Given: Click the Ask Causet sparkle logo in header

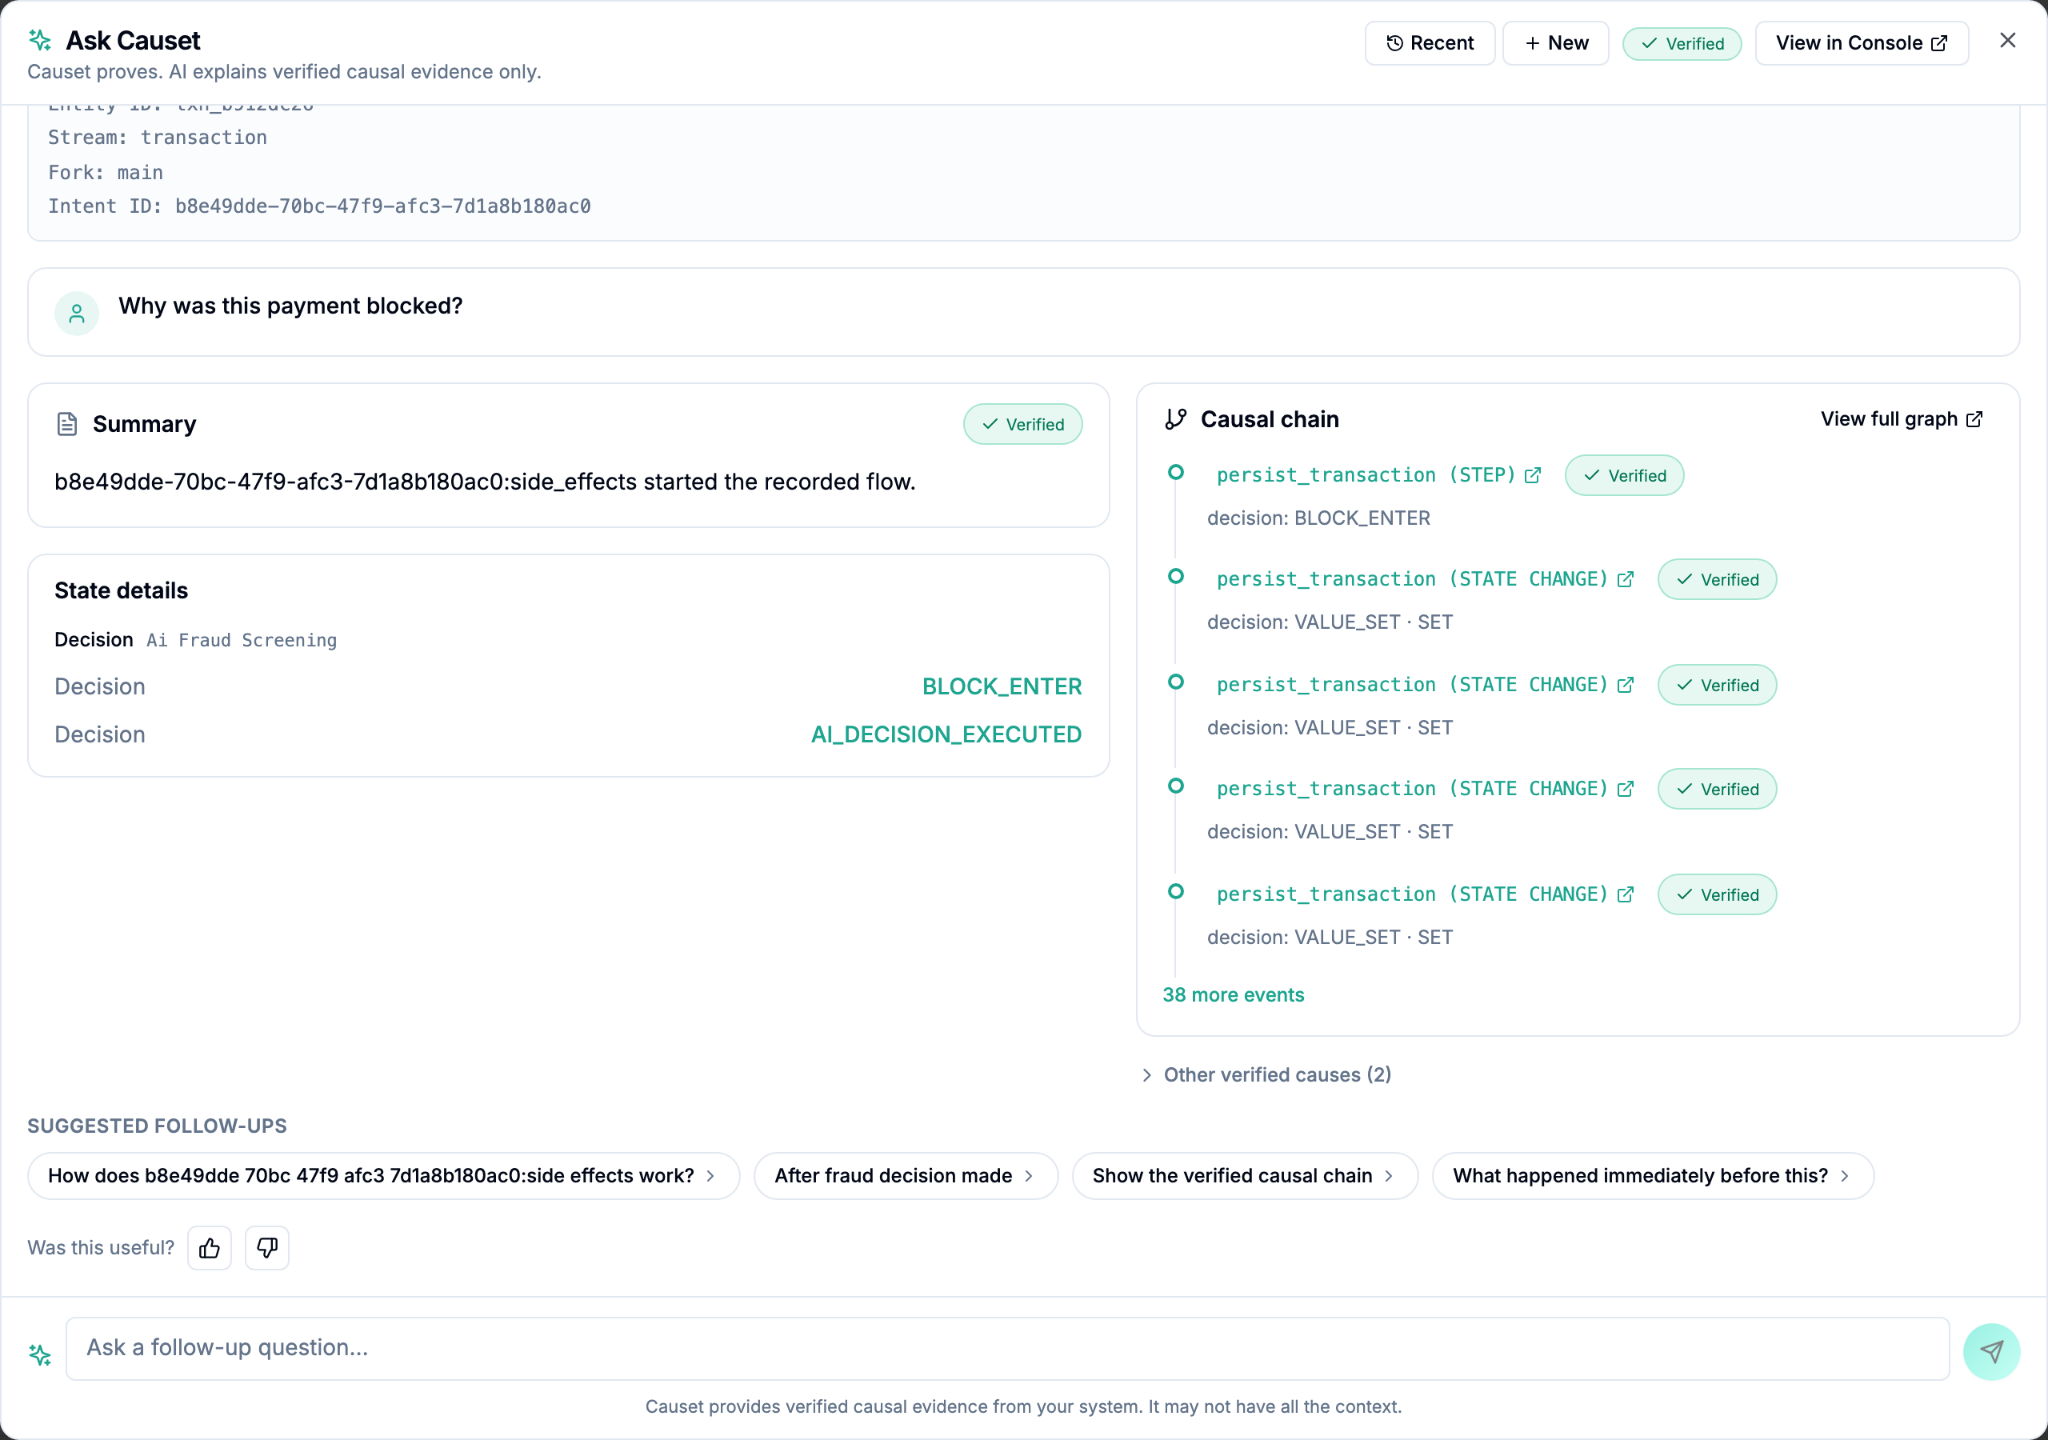Looking at the screenshot, I should [40, 40].
